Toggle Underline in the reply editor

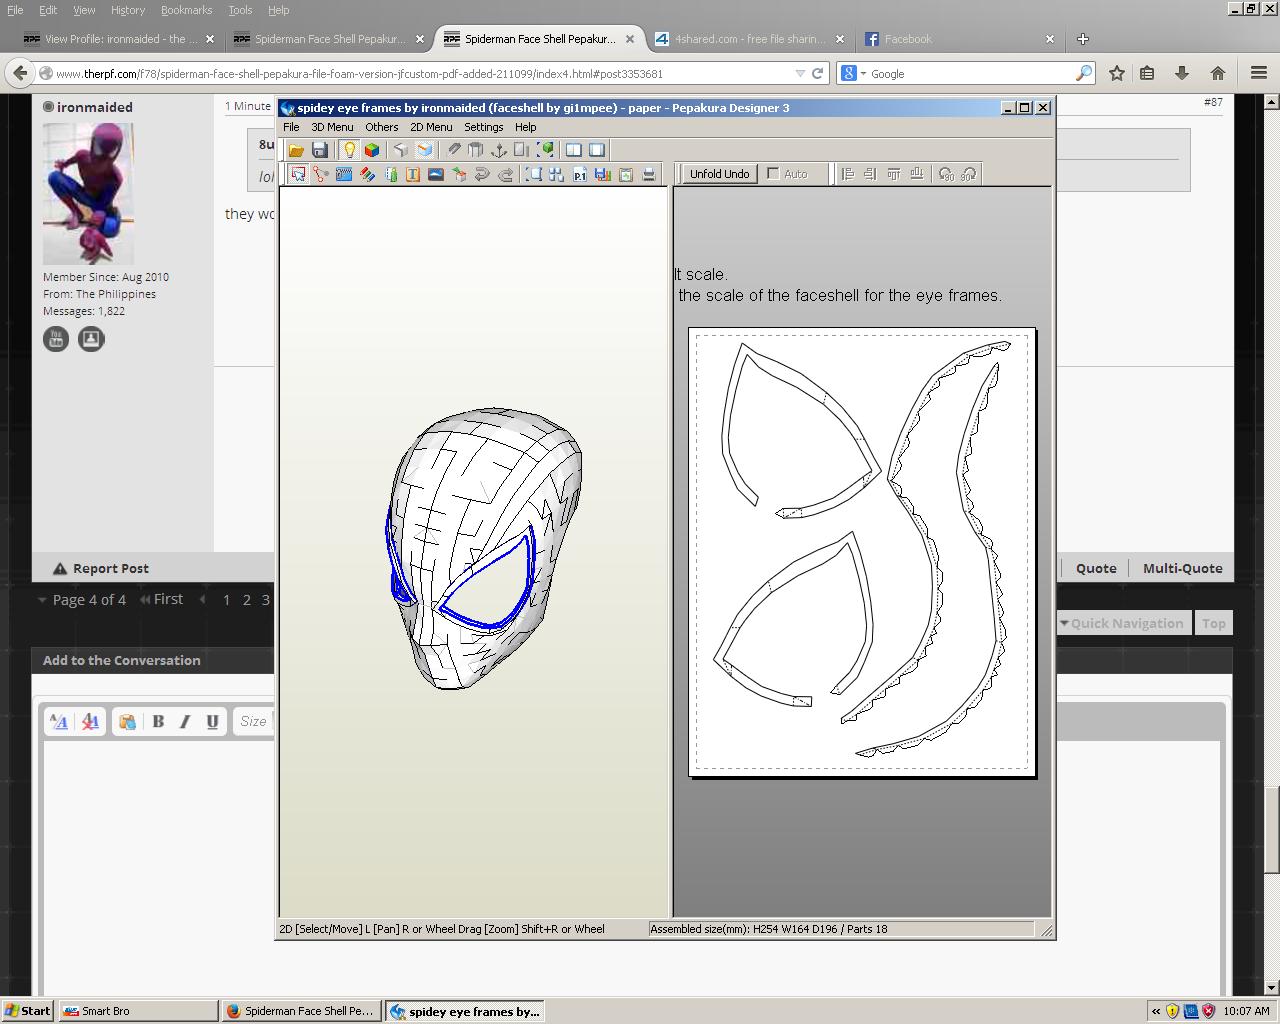tap(212, 721)
